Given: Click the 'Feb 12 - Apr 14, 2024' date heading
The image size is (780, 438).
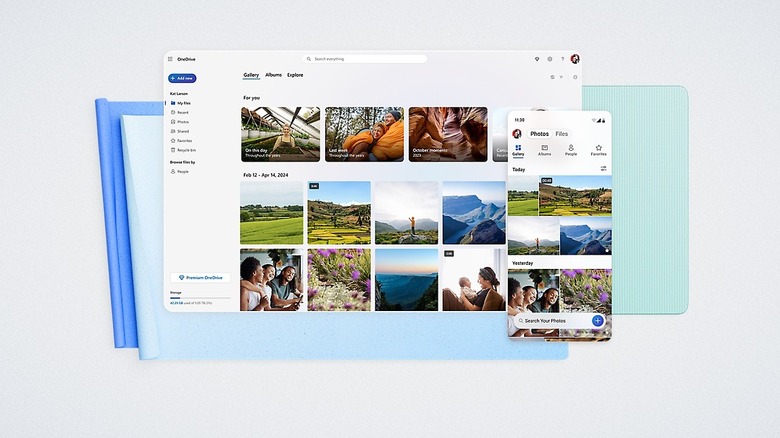Looking at the screenshot, I should (x=266, y=175).
